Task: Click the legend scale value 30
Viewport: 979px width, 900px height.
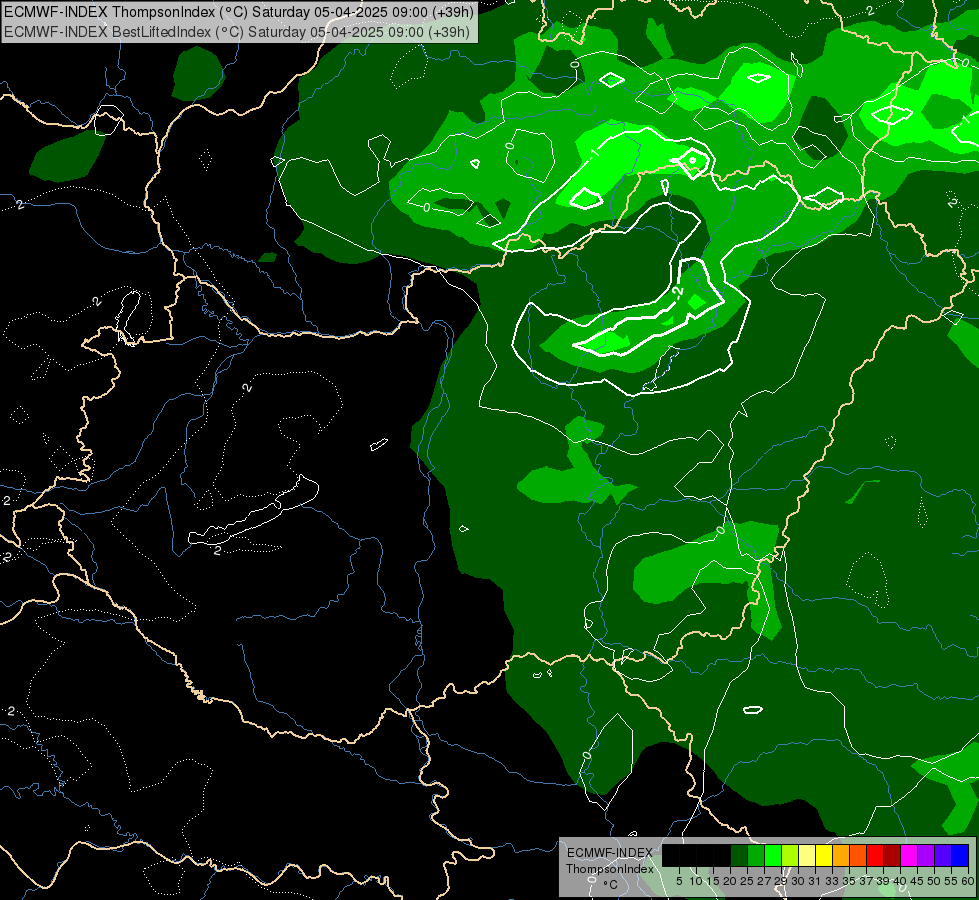Action: tap(798, 881)
